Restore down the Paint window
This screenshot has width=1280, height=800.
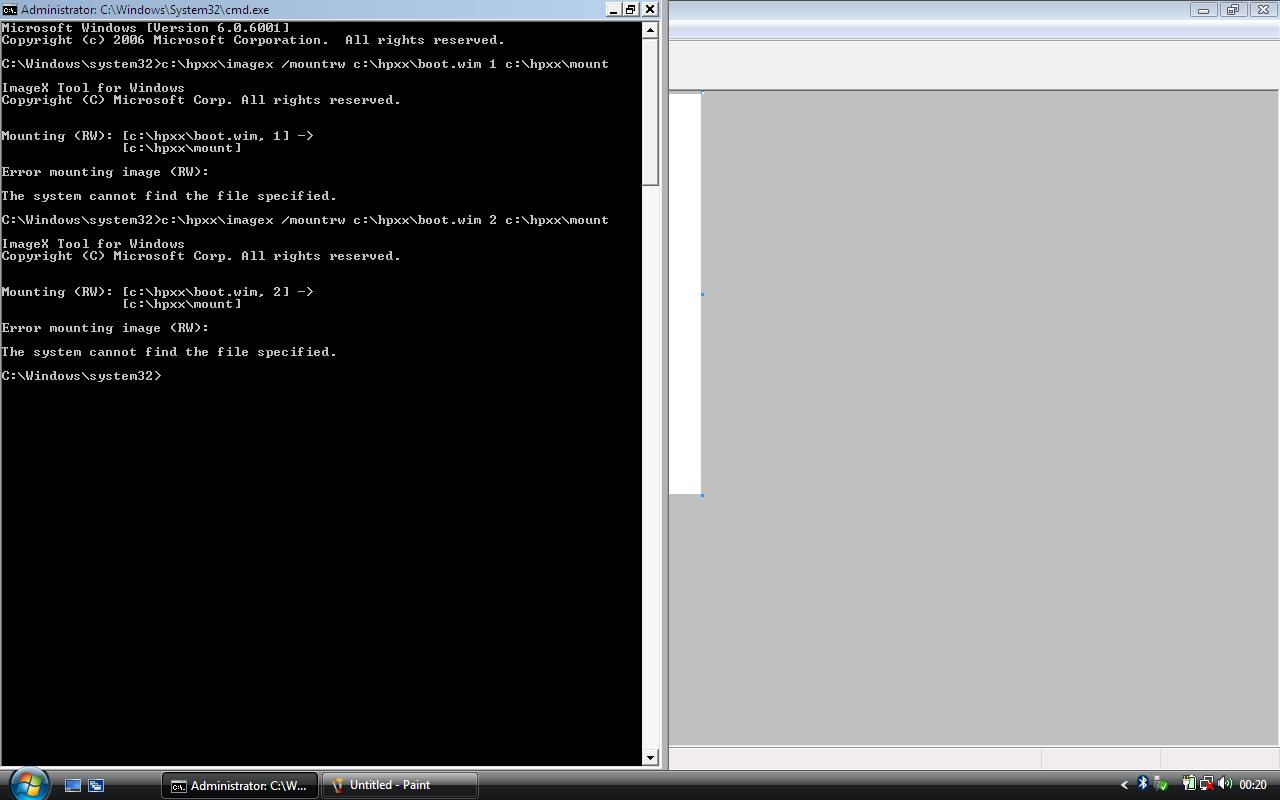[x=1232, y=10]
